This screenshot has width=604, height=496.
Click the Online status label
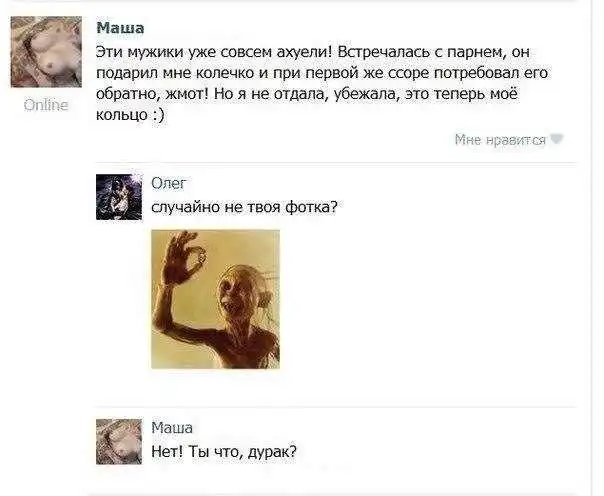click(x=46, y=105)
